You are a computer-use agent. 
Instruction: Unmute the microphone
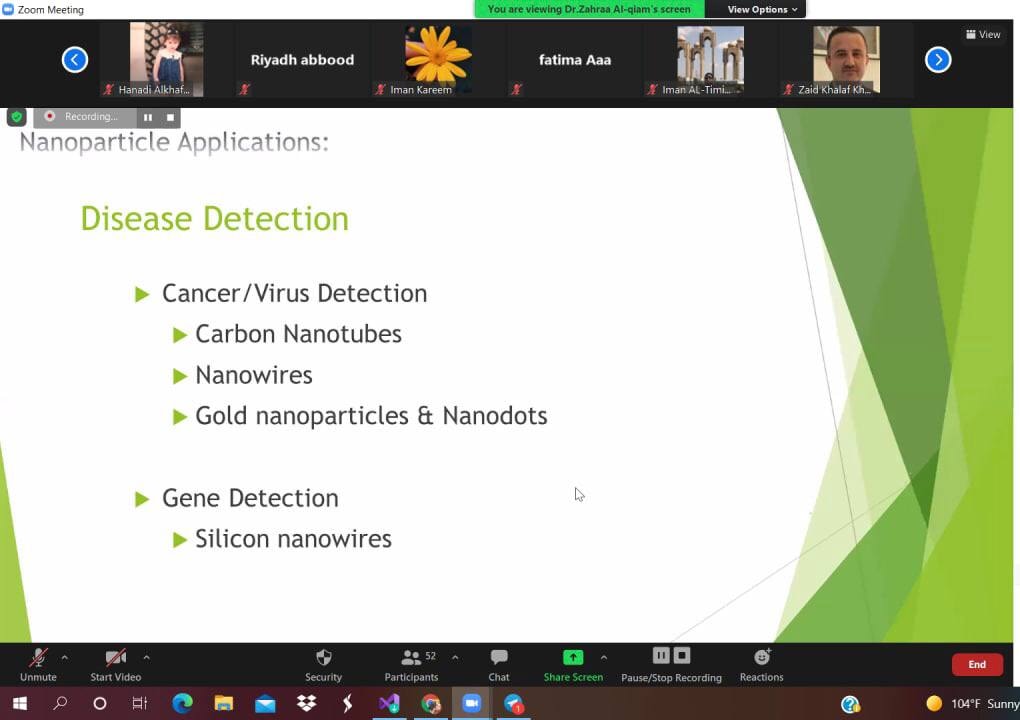click(x=38, y=663)
